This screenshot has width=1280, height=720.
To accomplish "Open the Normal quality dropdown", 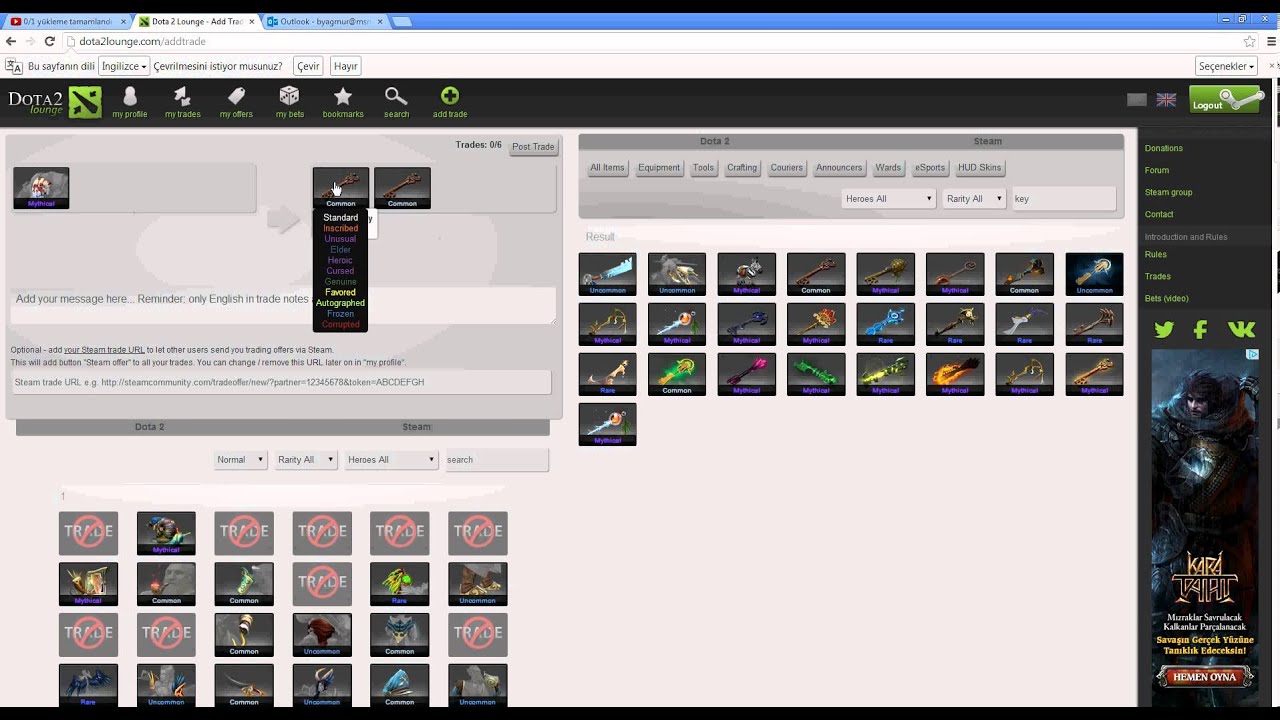I will [x=240, y=460].
